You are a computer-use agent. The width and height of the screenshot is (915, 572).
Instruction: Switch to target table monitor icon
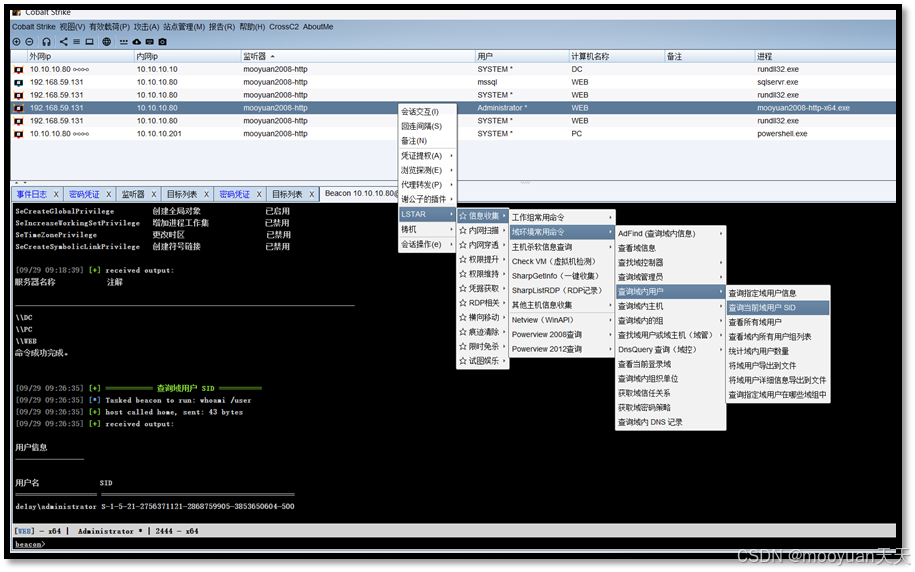(89, 41)
